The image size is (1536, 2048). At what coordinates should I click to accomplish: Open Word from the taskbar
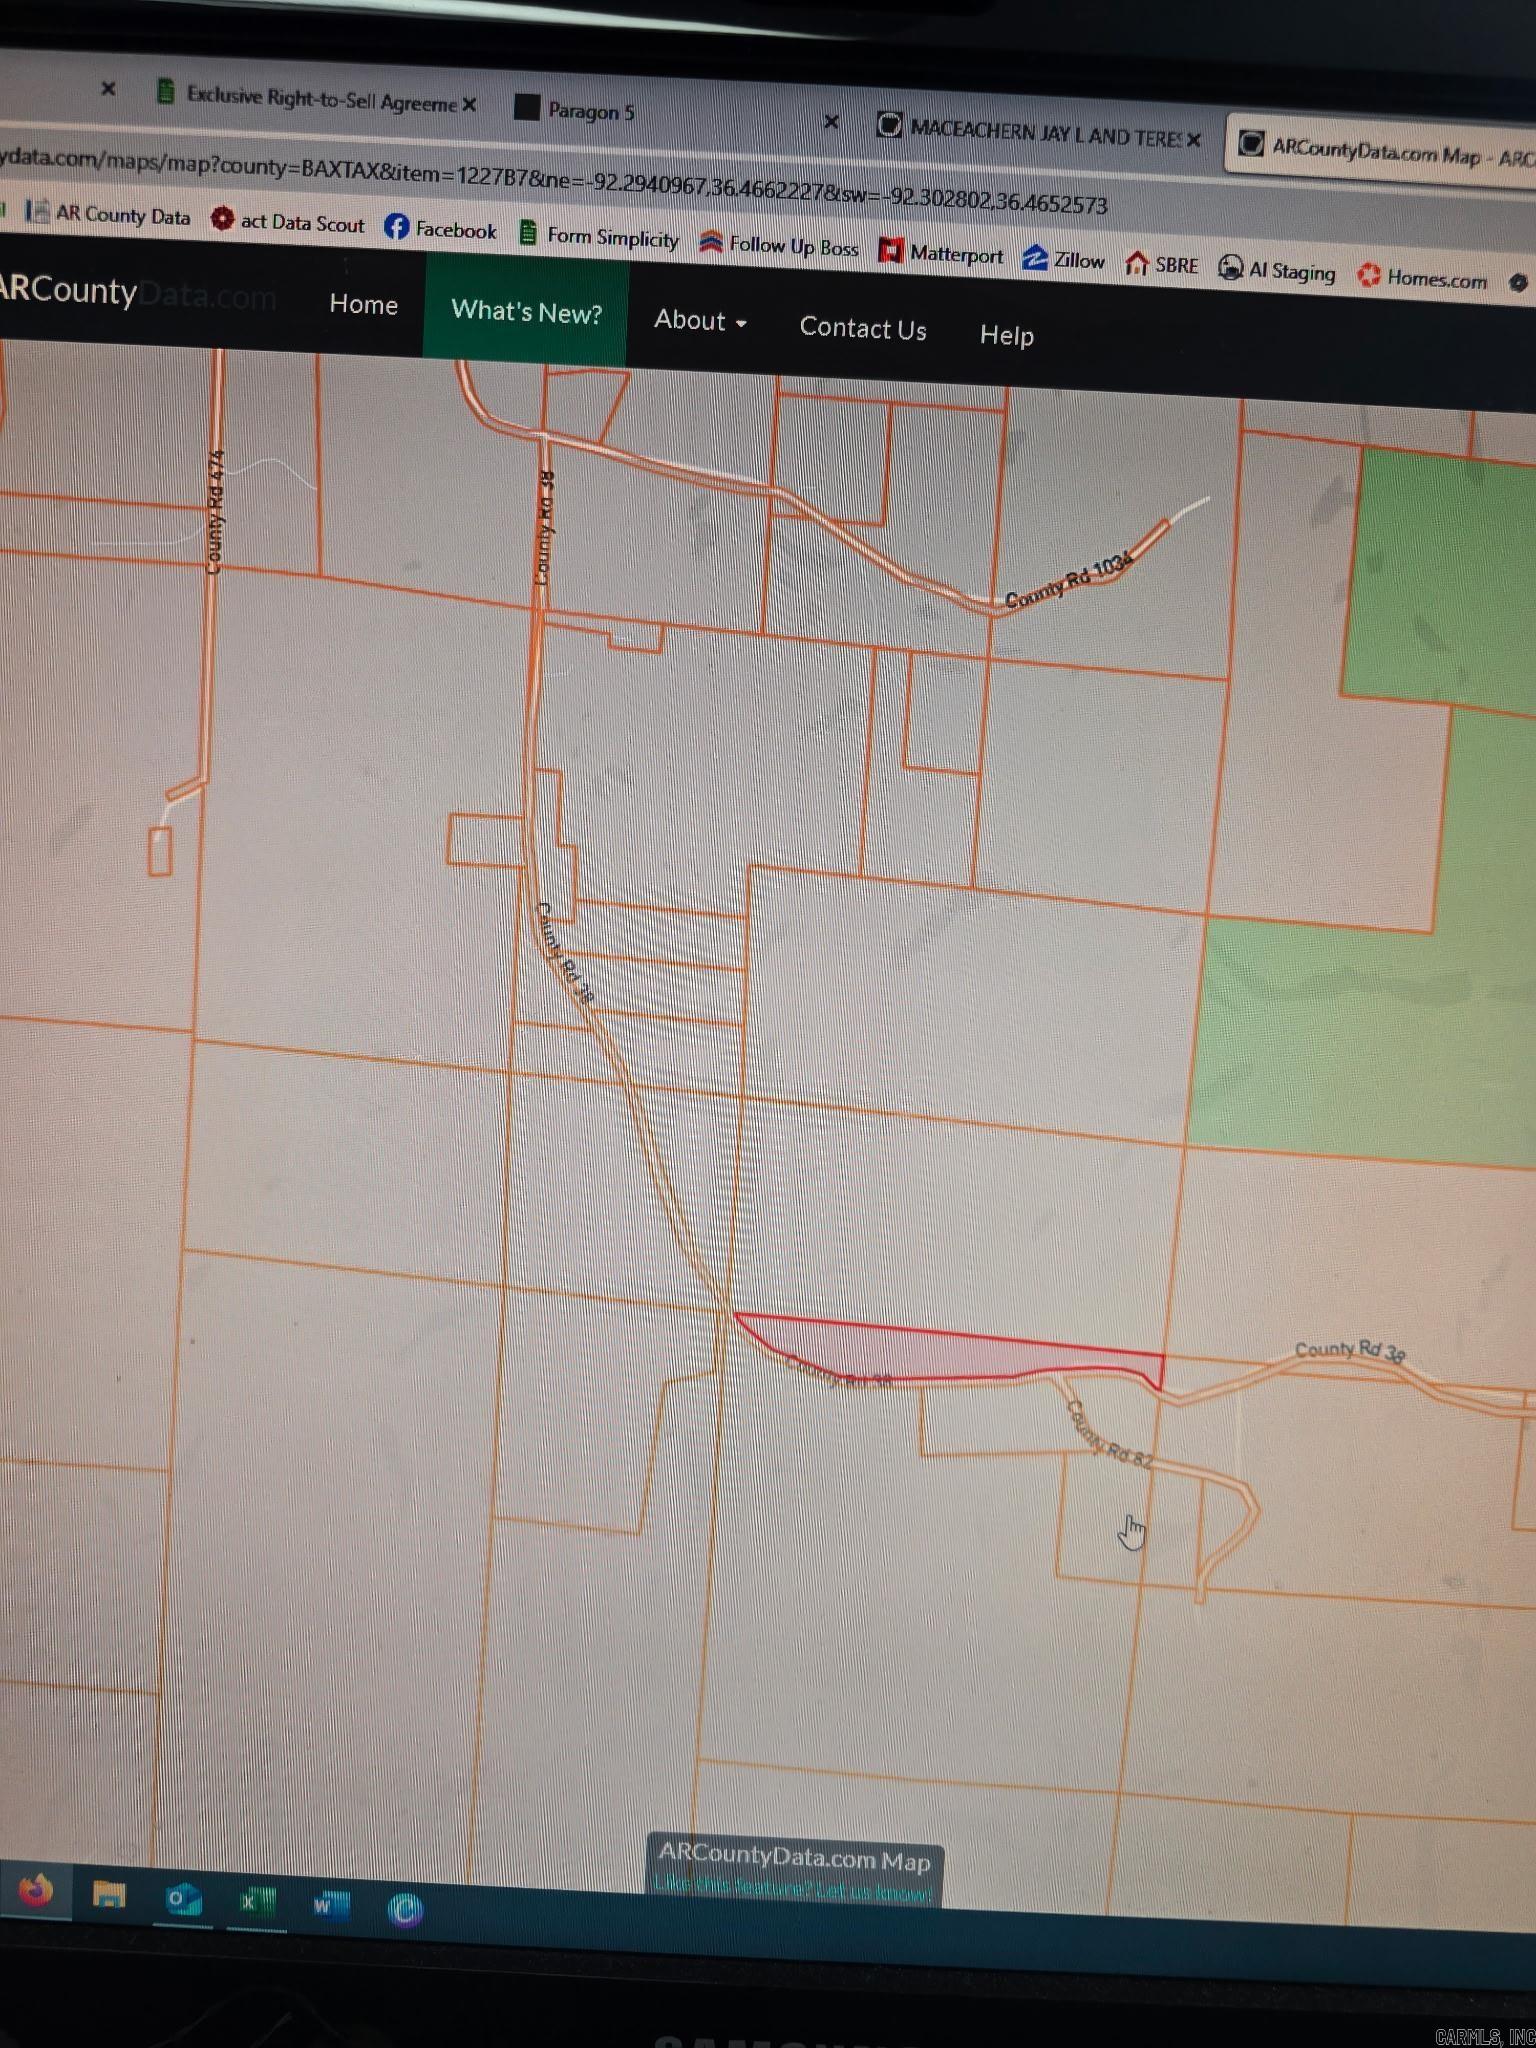click(330, 1905)
